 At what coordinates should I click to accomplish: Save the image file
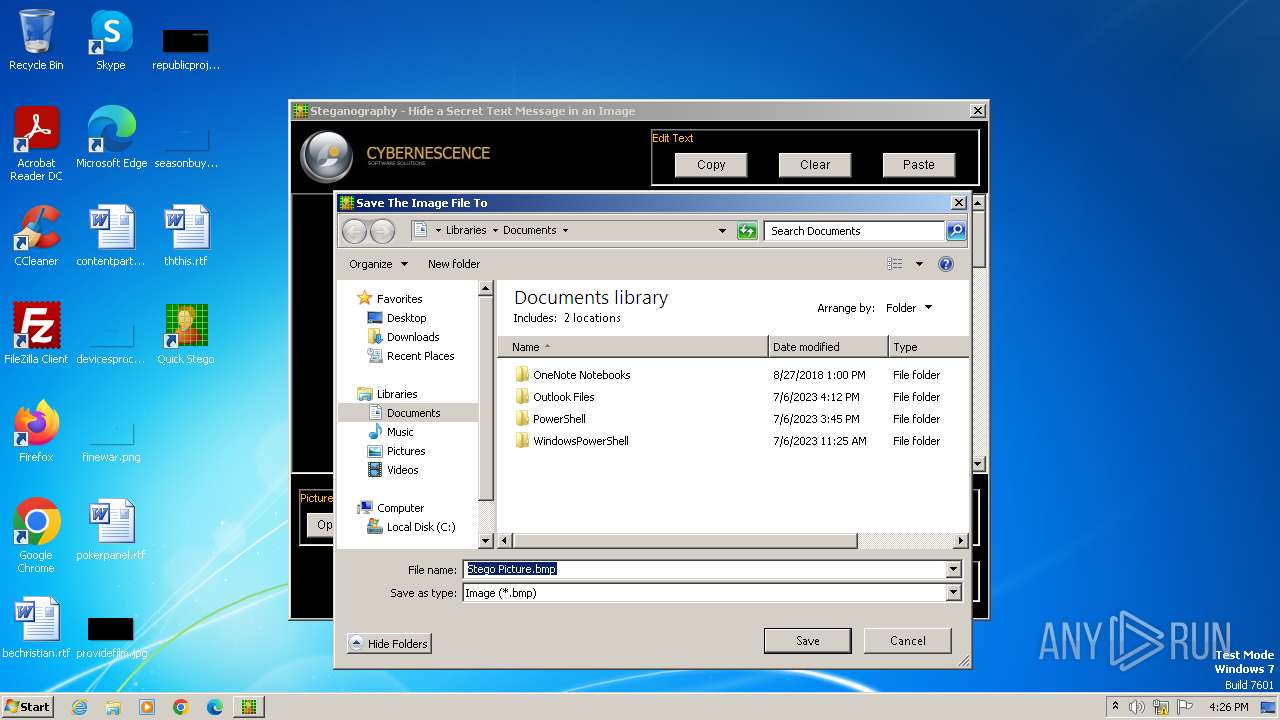coord(807,641)
